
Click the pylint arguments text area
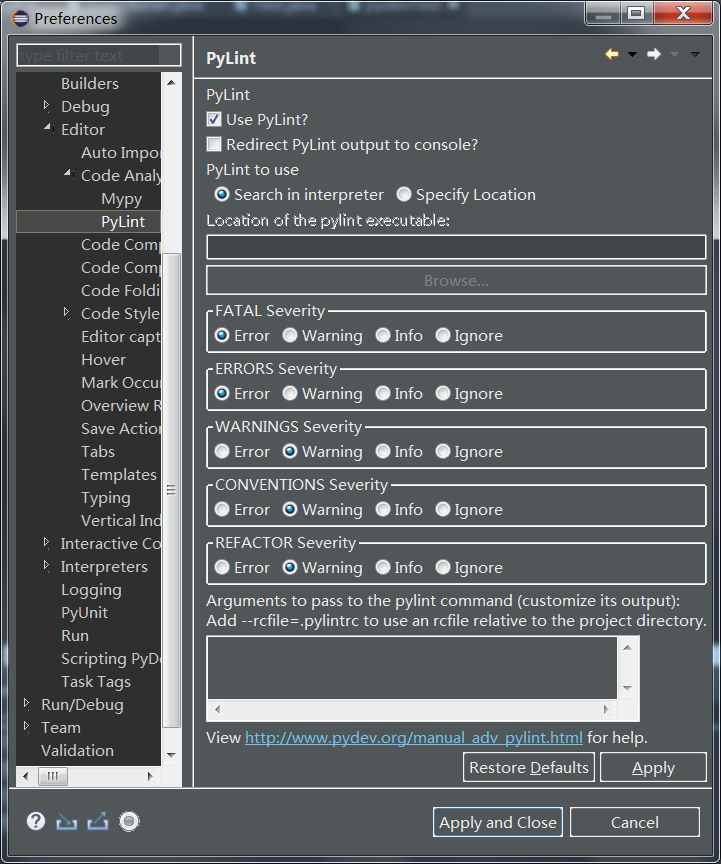click(x=412, y=667)
